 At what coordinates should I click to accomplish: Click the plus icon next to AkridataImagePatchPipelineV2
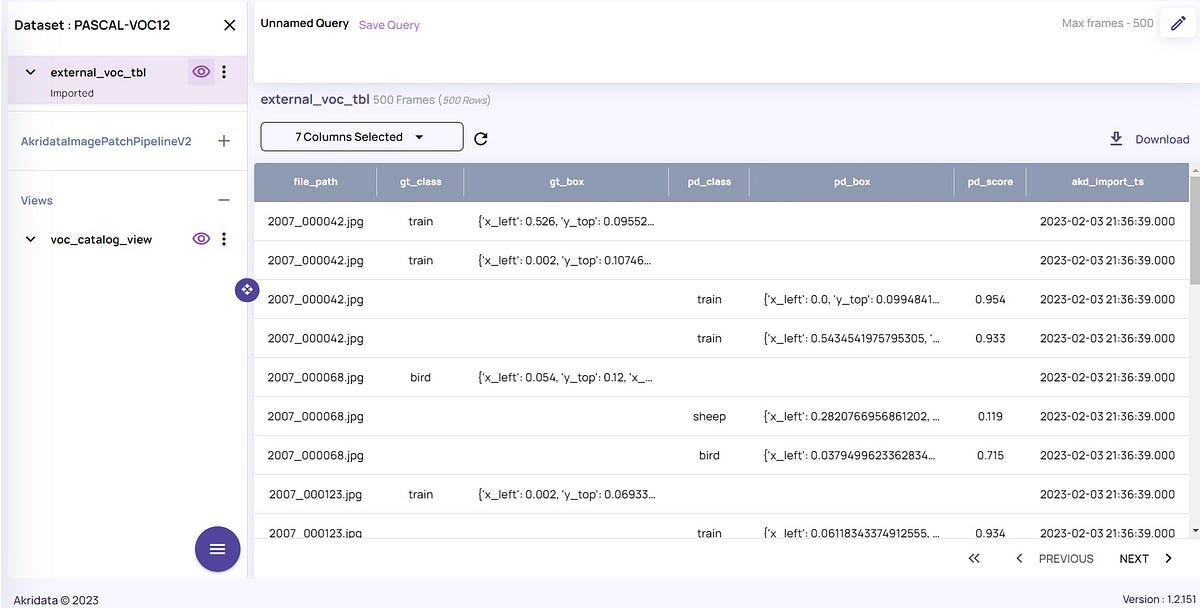tap(224, 140)
